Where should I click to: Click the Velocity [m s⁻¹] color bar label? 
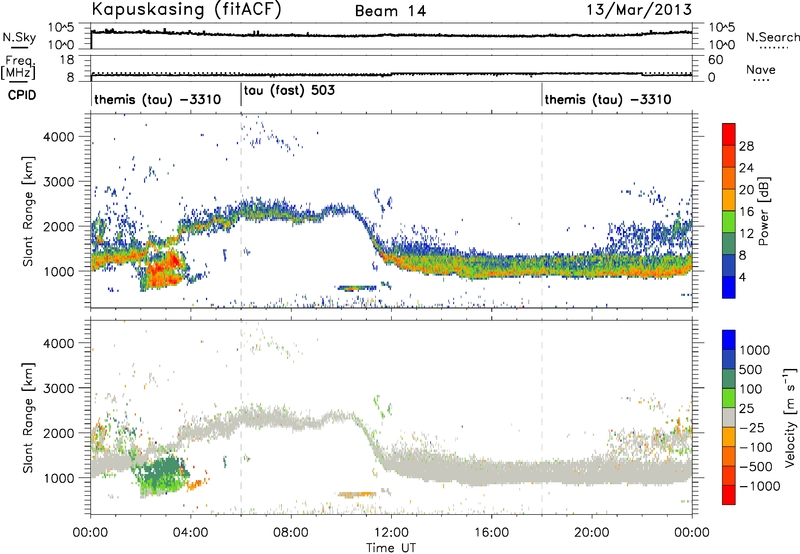[790, 417]
